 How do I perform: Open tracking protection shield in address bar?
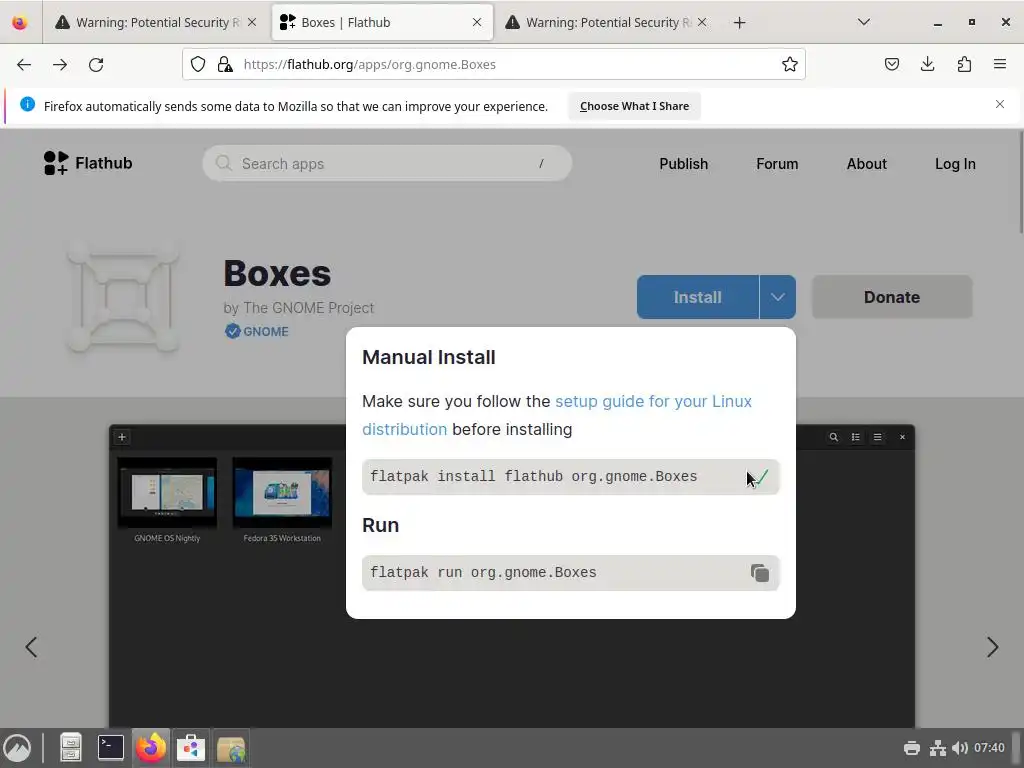198,64
